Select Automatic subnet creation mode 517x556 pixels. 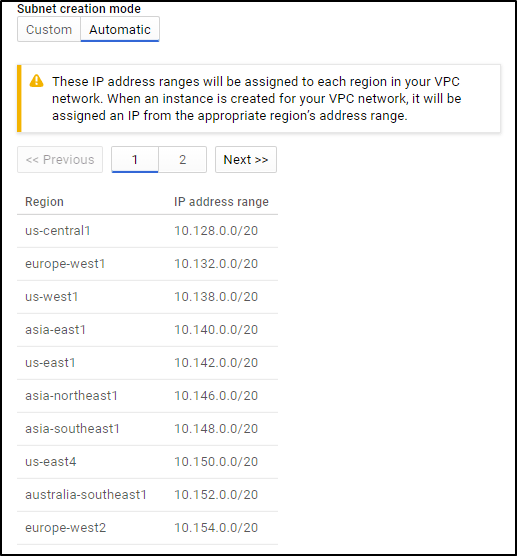pos(120,29)
